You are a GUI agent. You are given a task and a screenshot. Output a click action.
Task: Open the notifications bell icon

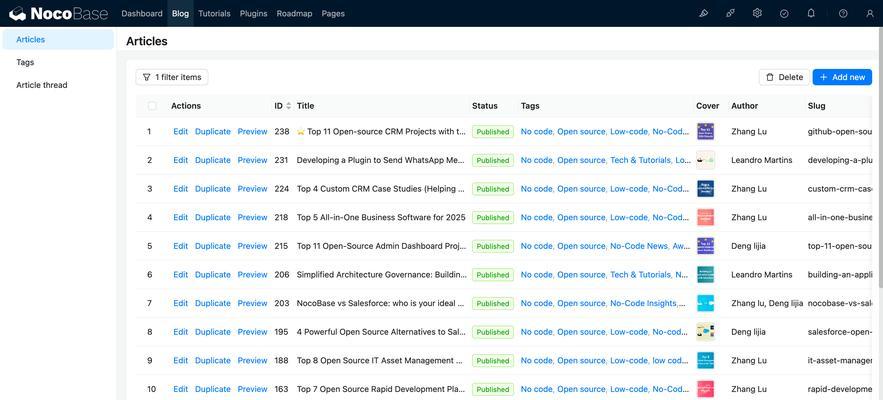[x=811, y=14]
